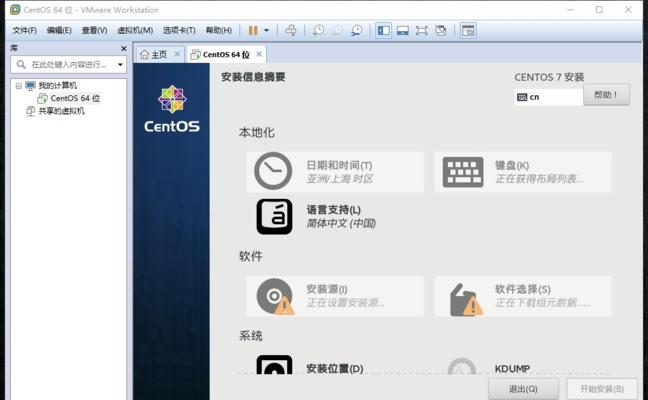
Task: Click the 帮助! button
Action: 606,95
